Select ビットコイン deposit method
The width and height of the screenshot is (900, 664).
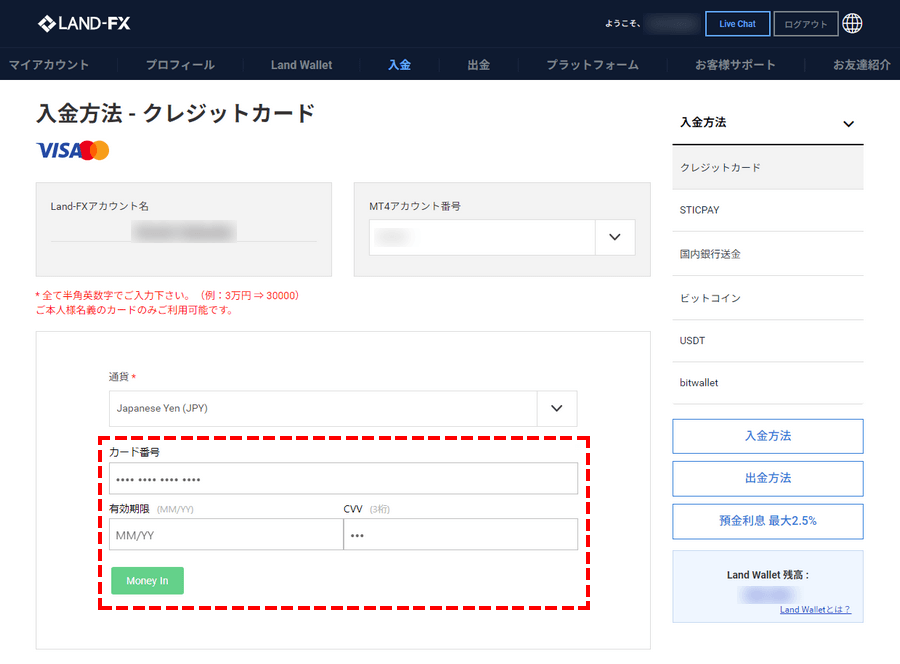pos(767,298)
